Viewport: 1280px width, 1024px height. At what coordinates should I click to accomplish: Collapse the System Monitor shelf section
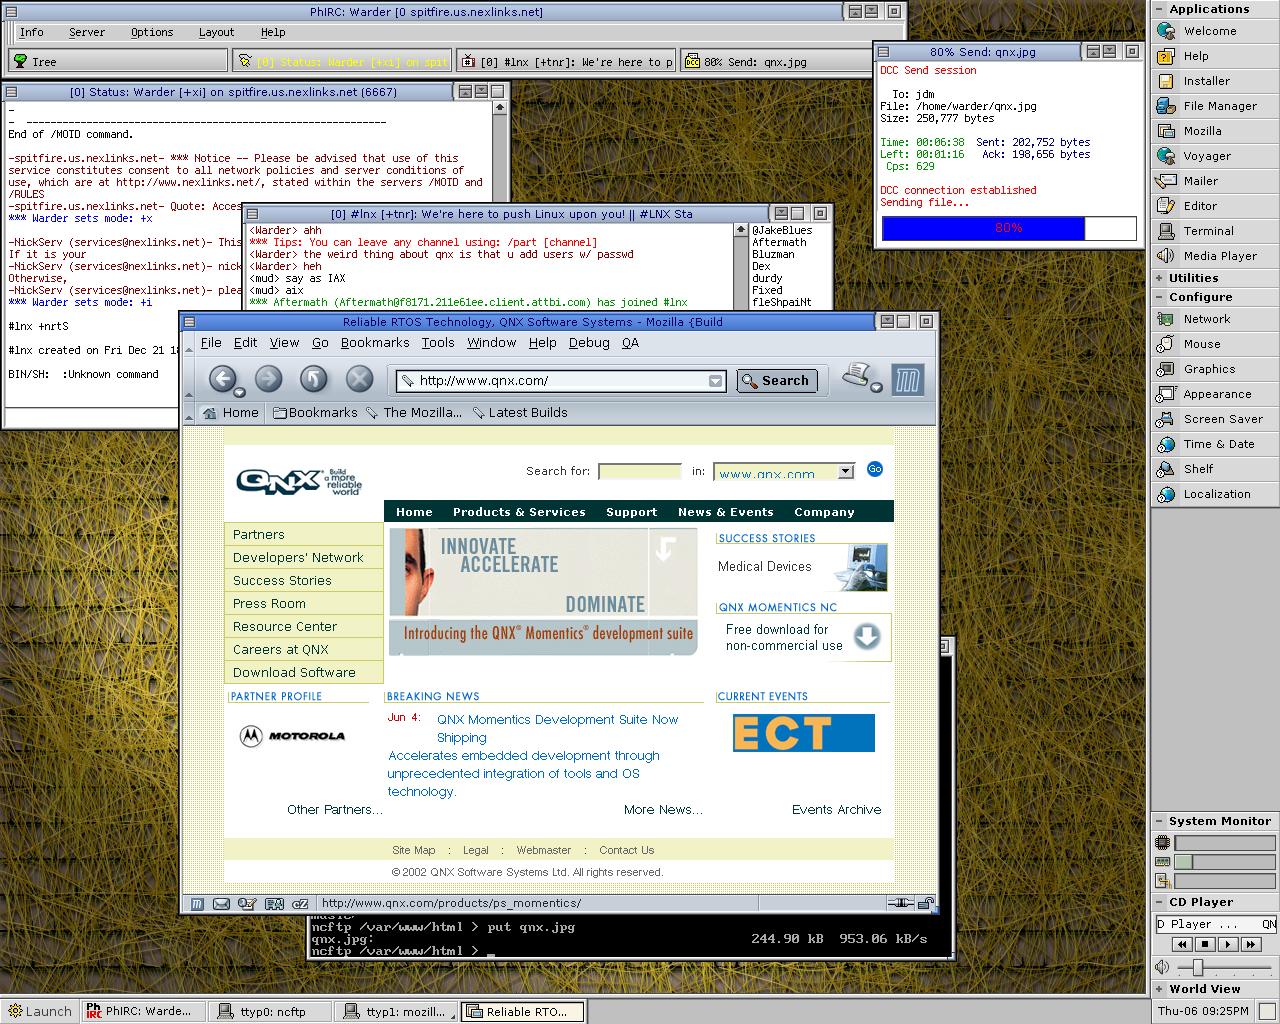pyautogui.click(x=1160, y=821)
